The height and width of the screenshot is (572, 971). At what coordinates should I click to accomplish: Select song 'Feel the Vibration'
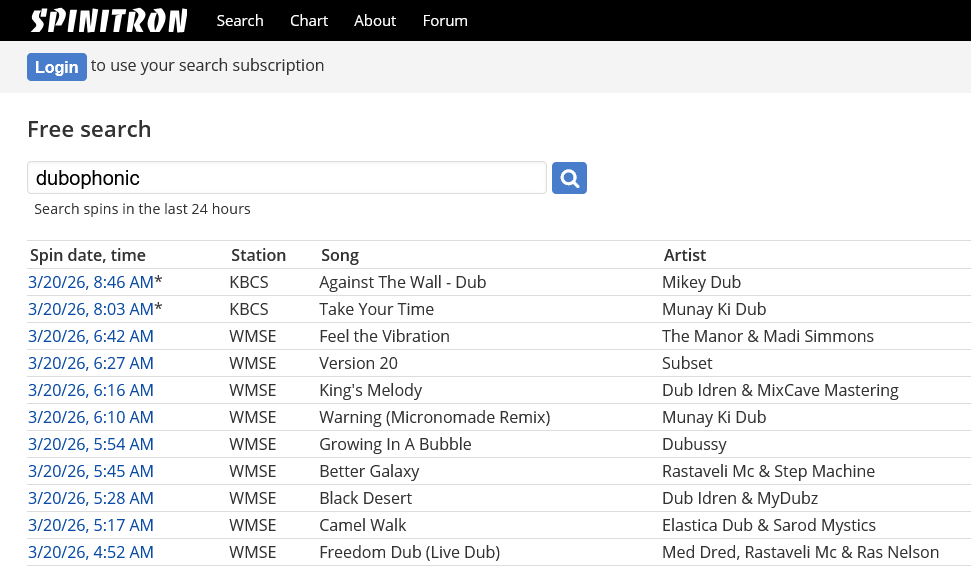[384, 336]
